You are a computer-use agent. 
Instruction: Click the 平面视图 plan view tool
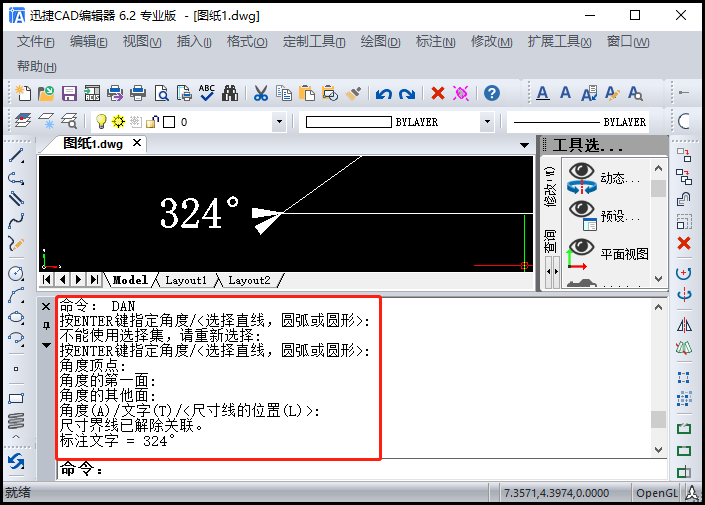point(607,254)
